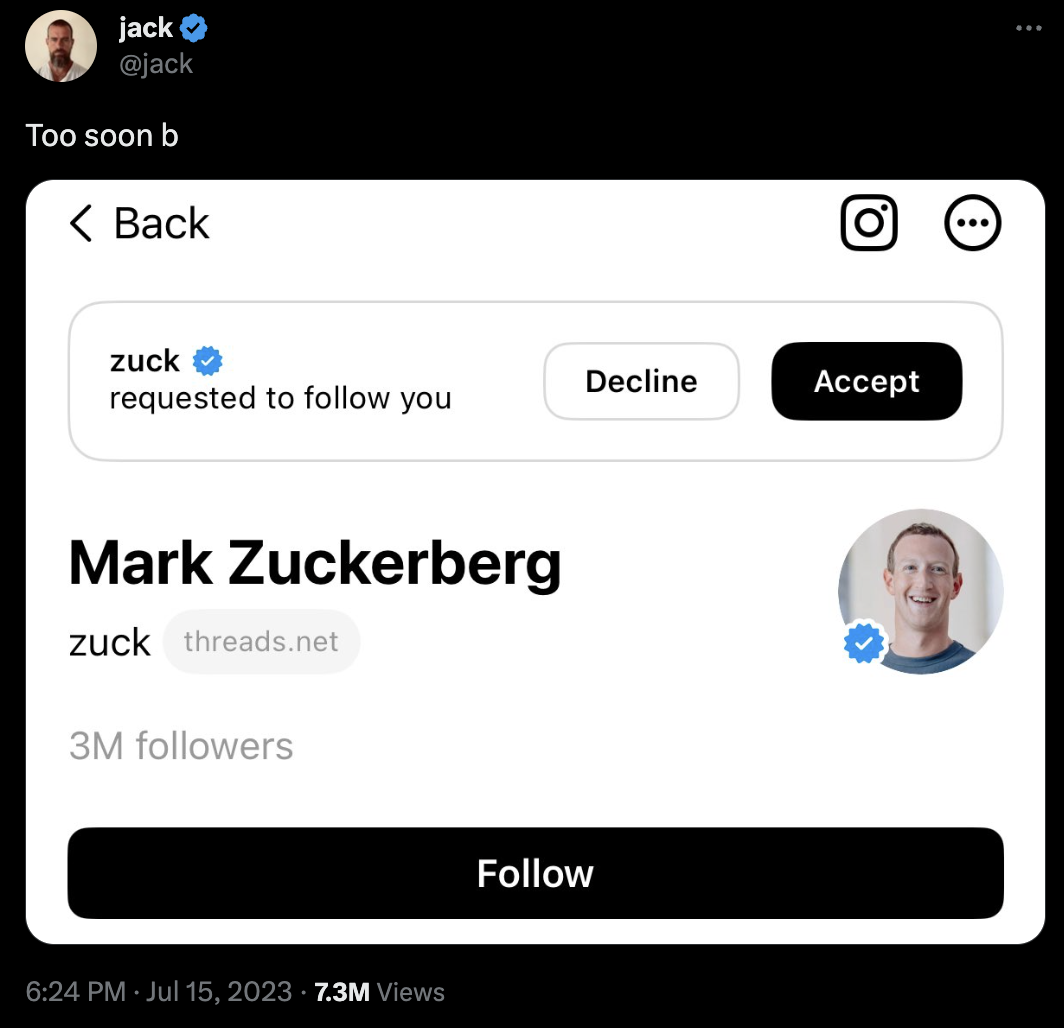The width and height of the screenshot is (1064, 1028).
Task: Open the circled three-dot options menu
Action: [x=972, y=222]
